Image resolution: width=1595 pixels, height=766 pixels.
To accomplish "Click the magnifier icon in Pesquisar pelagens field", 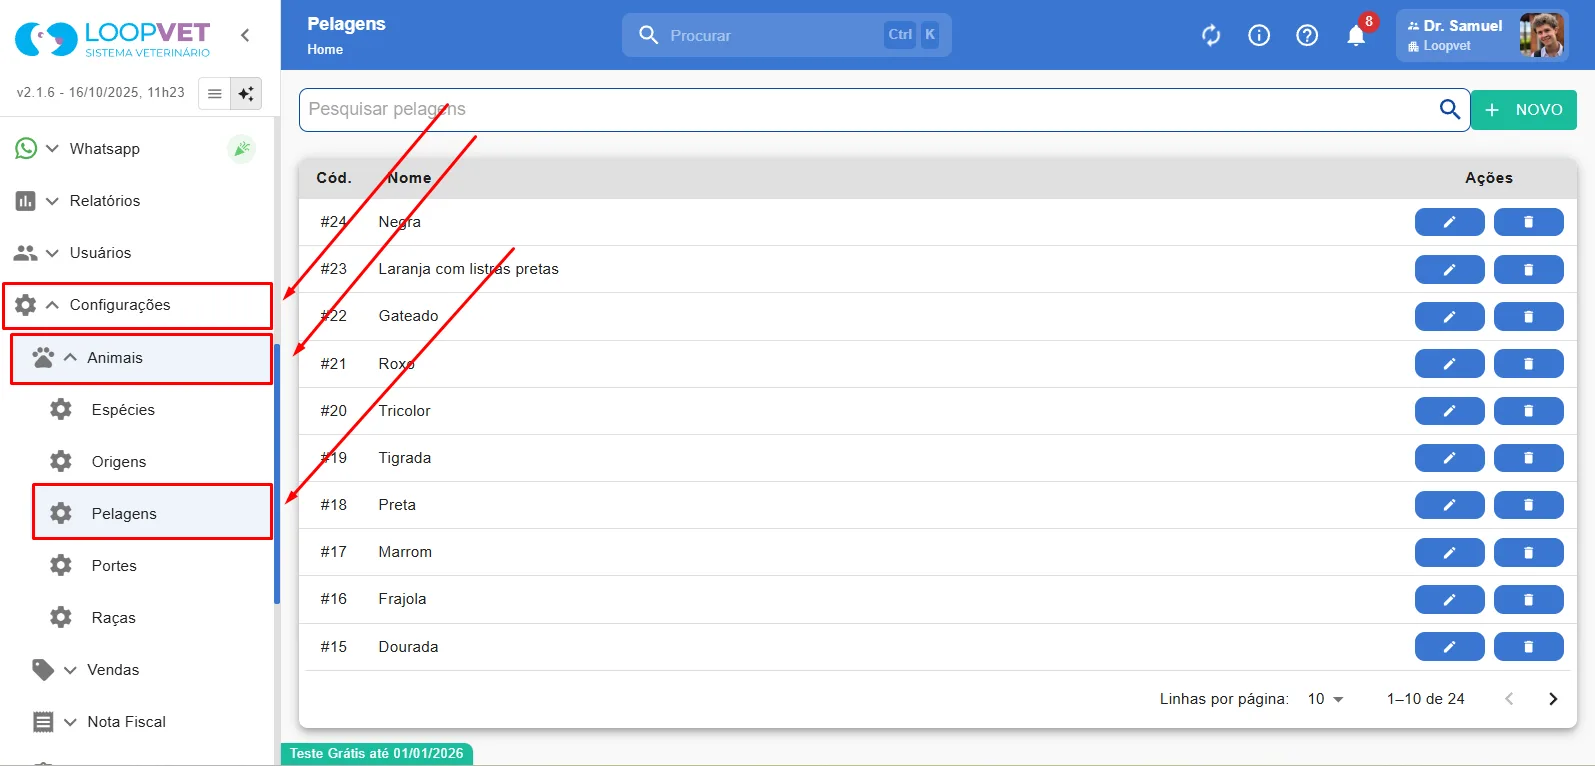I will pyautogui.click(x=1449, y=109).
